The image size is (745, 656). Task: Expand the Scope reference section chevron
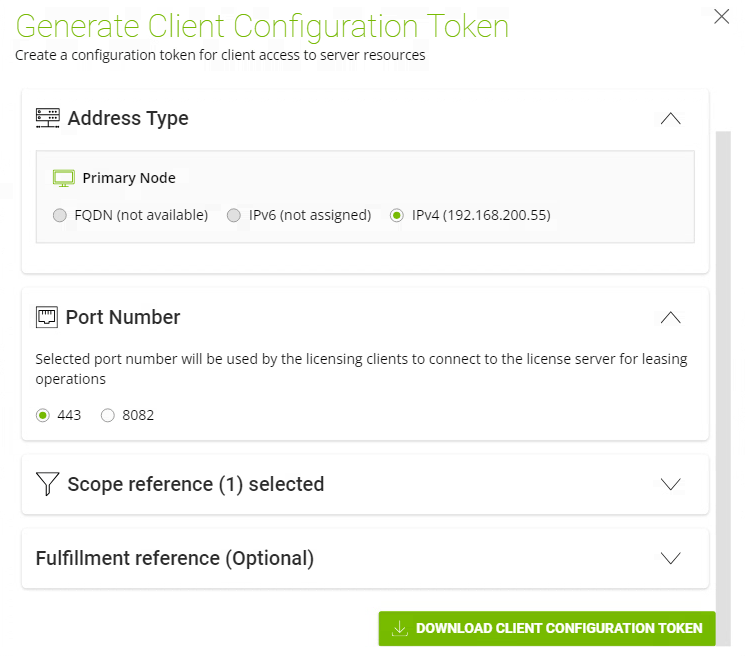point(671,484)
